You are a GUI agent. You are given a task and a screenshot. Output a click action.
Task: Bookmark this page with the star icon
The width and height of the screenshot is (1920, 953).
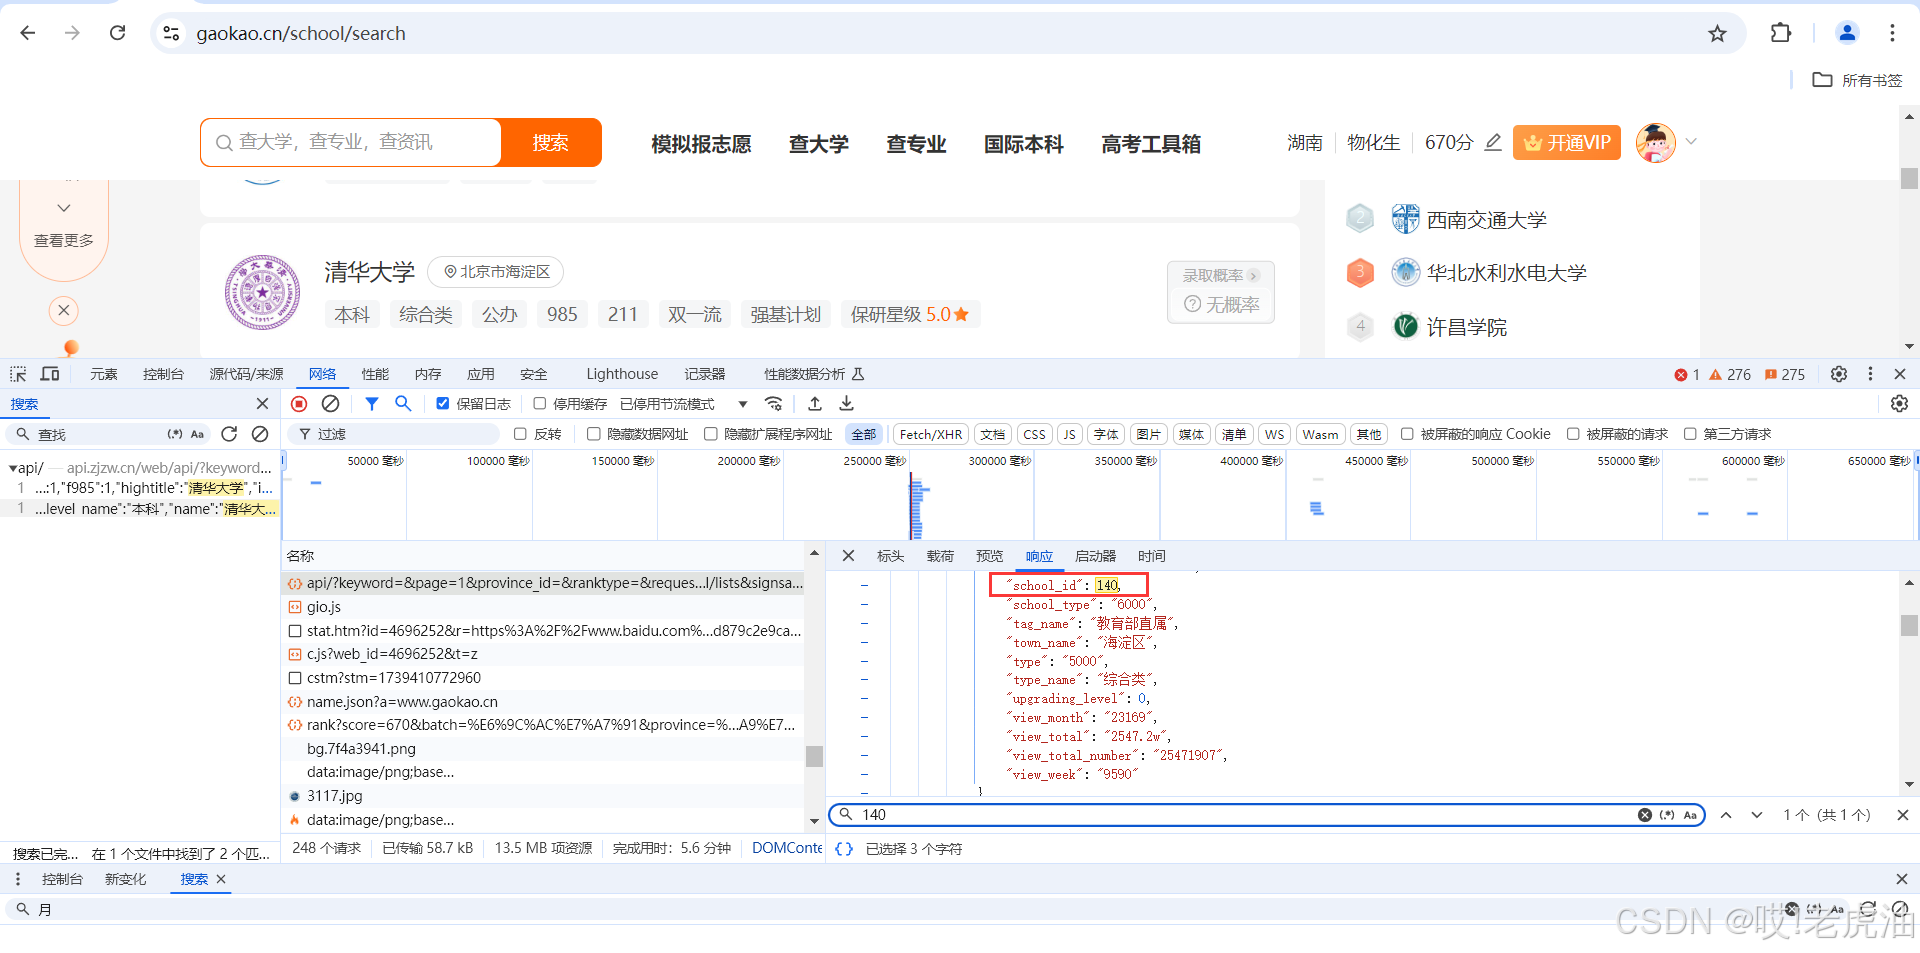(1717, 33)
